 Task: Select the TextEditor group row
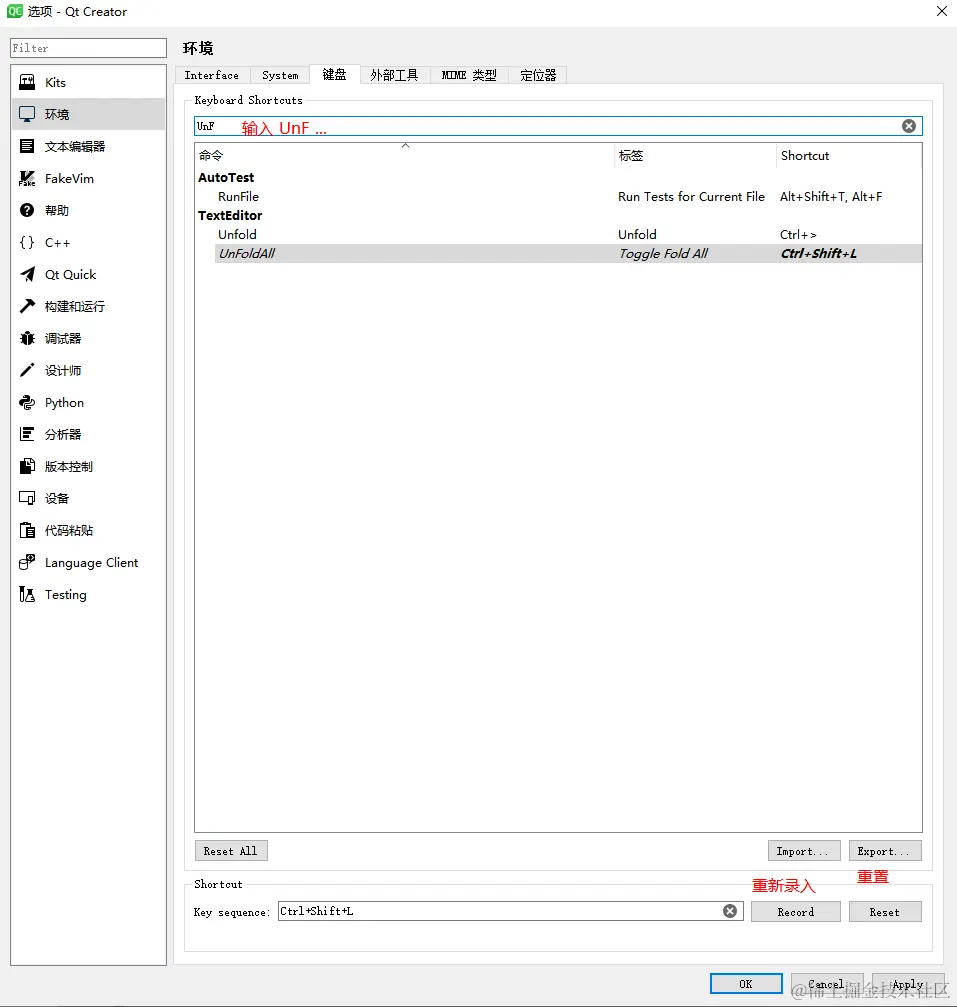pos(558,215)
